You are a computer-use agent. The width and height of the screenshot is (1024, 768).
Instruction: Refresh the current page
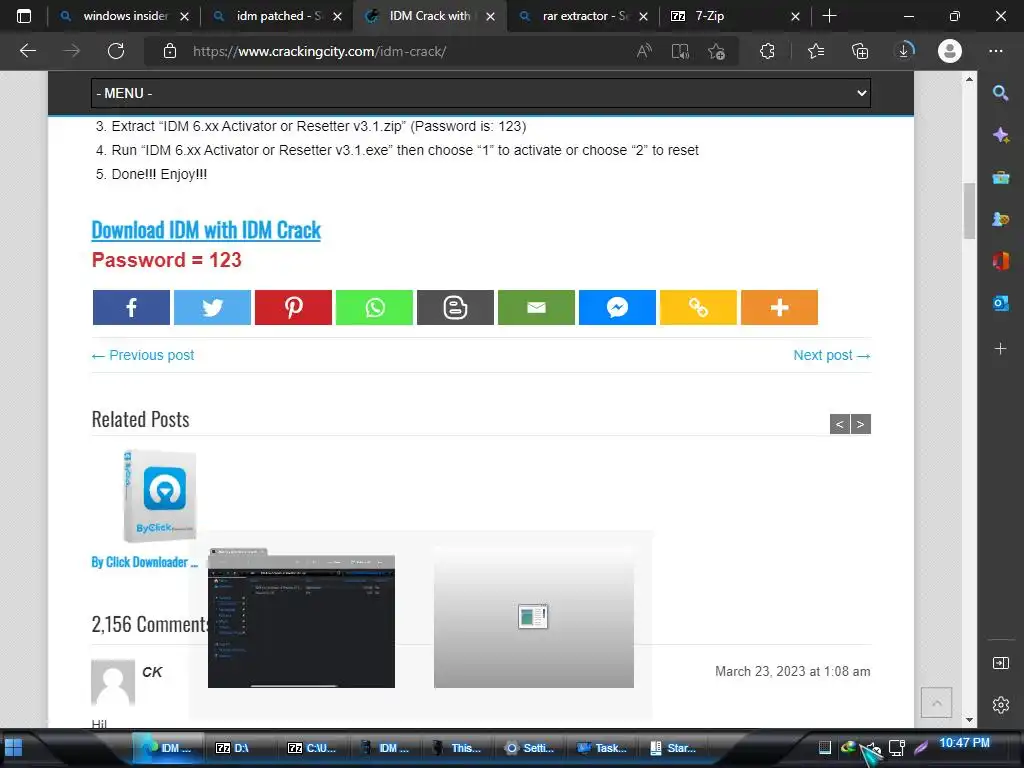(116, 51)
